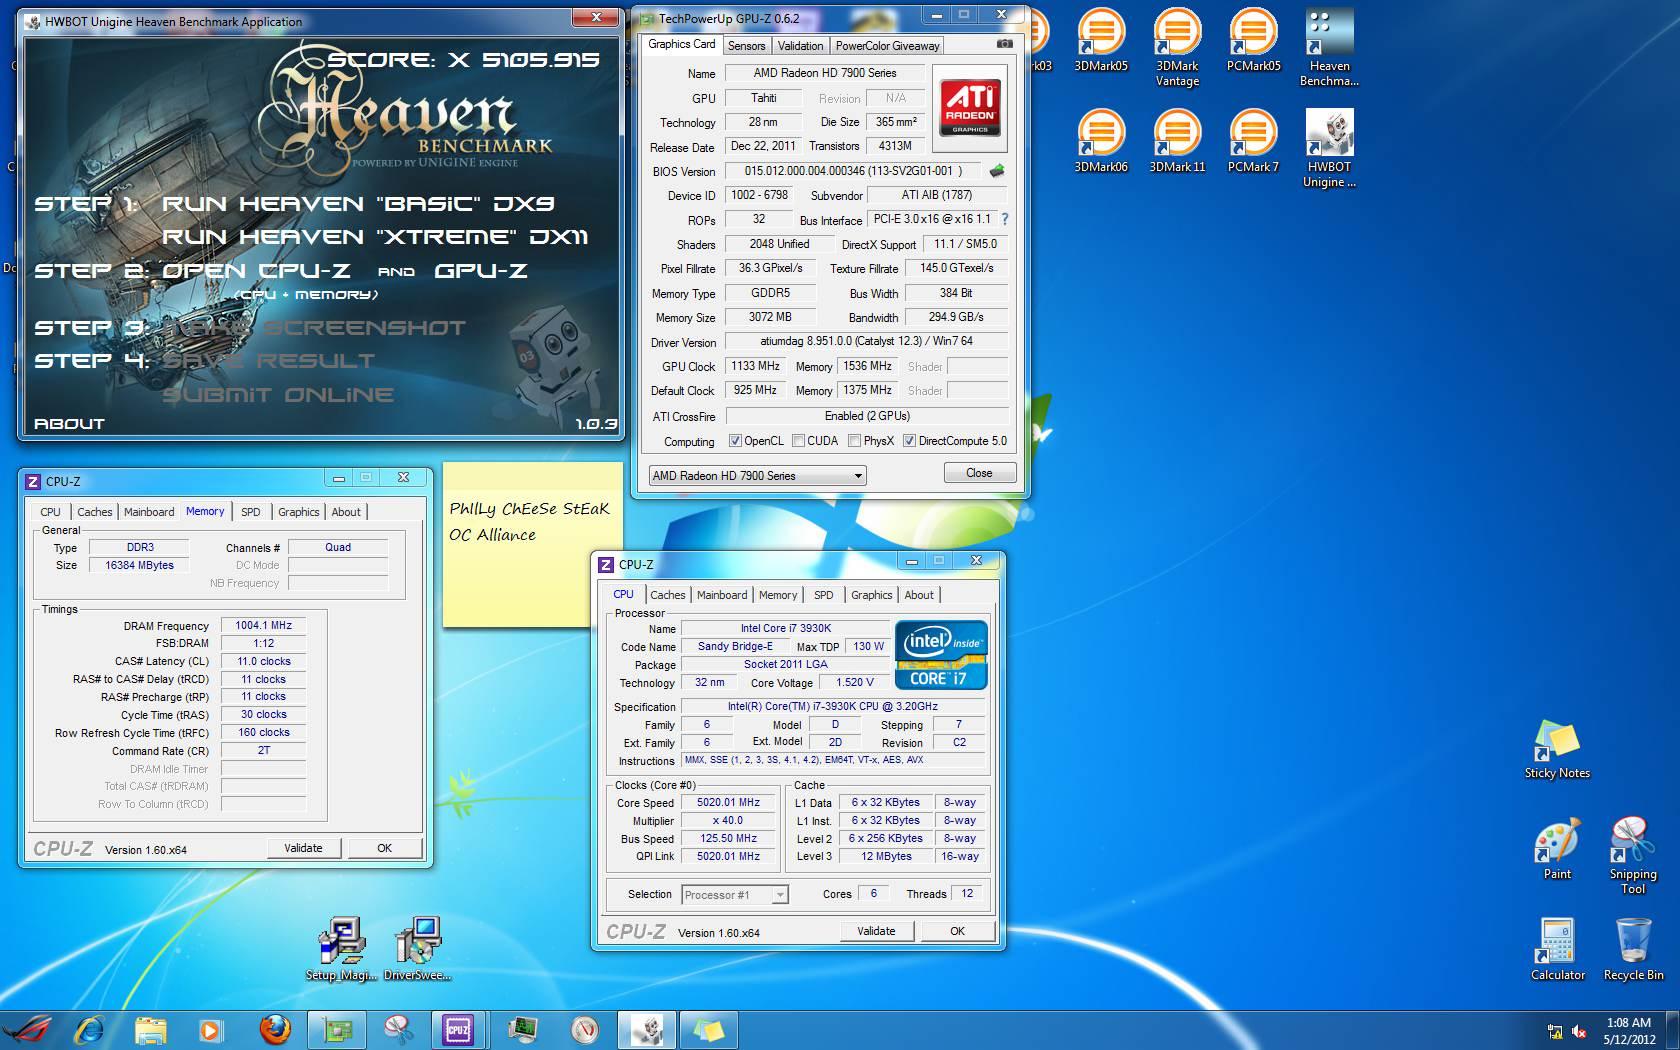The width and height of the screenshot is (1680, 1050).
Task: Click Validate in the CPU-Z memory window
Action: click(303, 848)
